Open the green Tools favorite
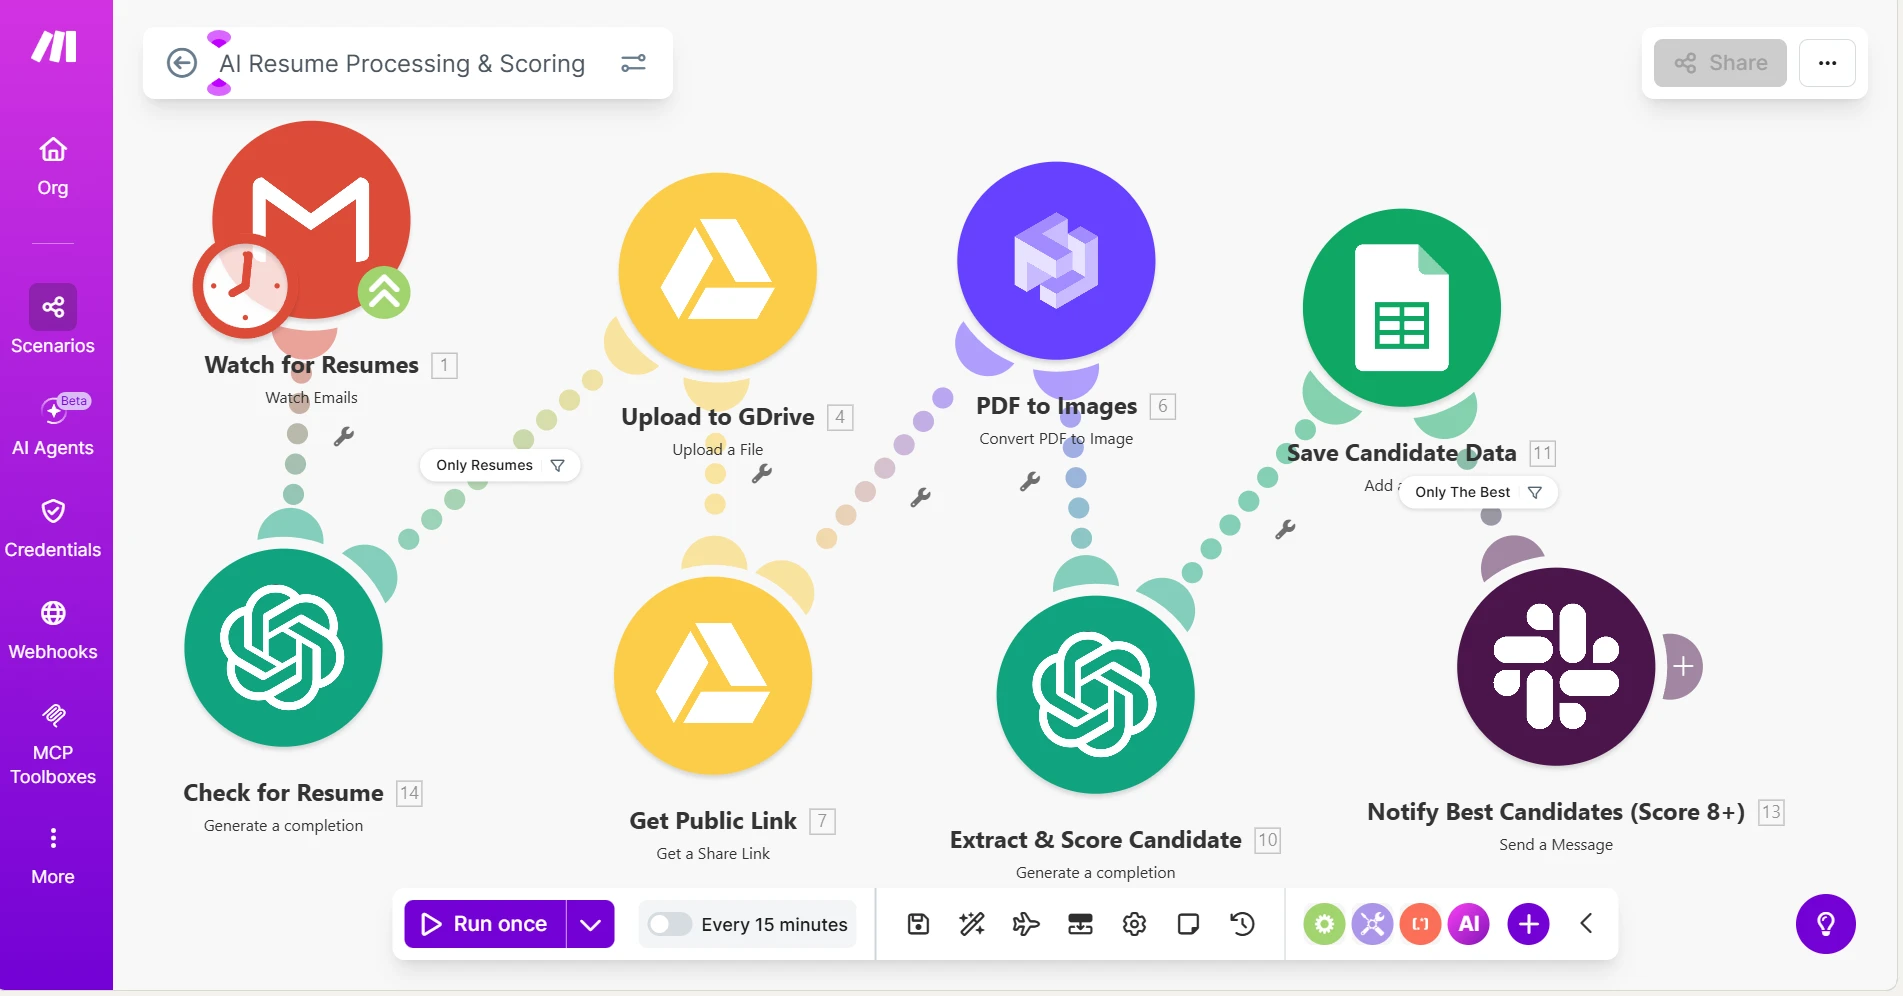 tap(1324, 924)
